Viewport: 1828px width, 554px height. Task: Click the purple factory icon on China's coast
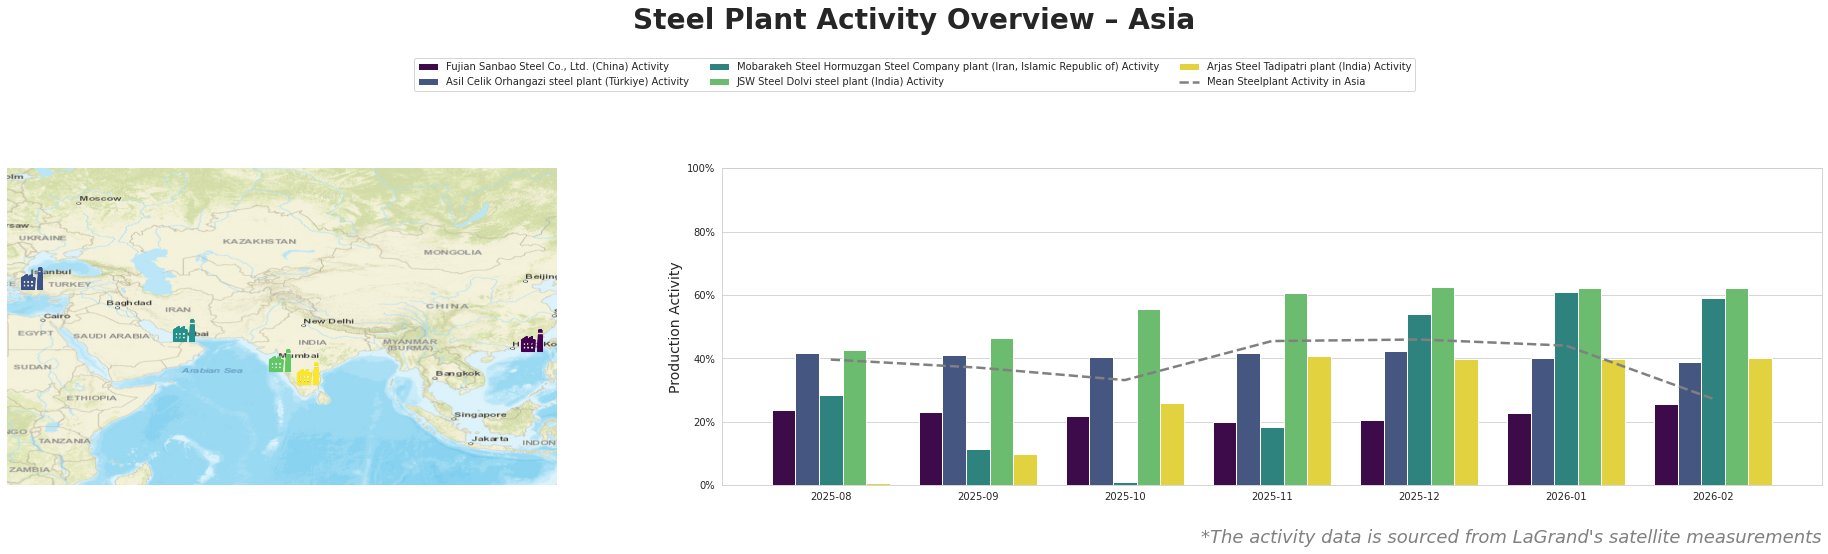click(x=532, y=342)
